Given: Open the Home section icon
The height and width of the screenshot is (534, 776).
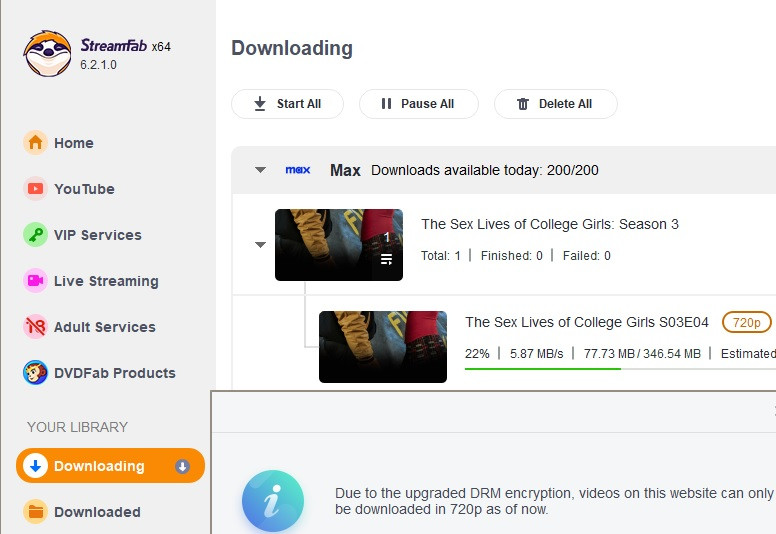Looking at the screenshot, I should tap(35, 143).
